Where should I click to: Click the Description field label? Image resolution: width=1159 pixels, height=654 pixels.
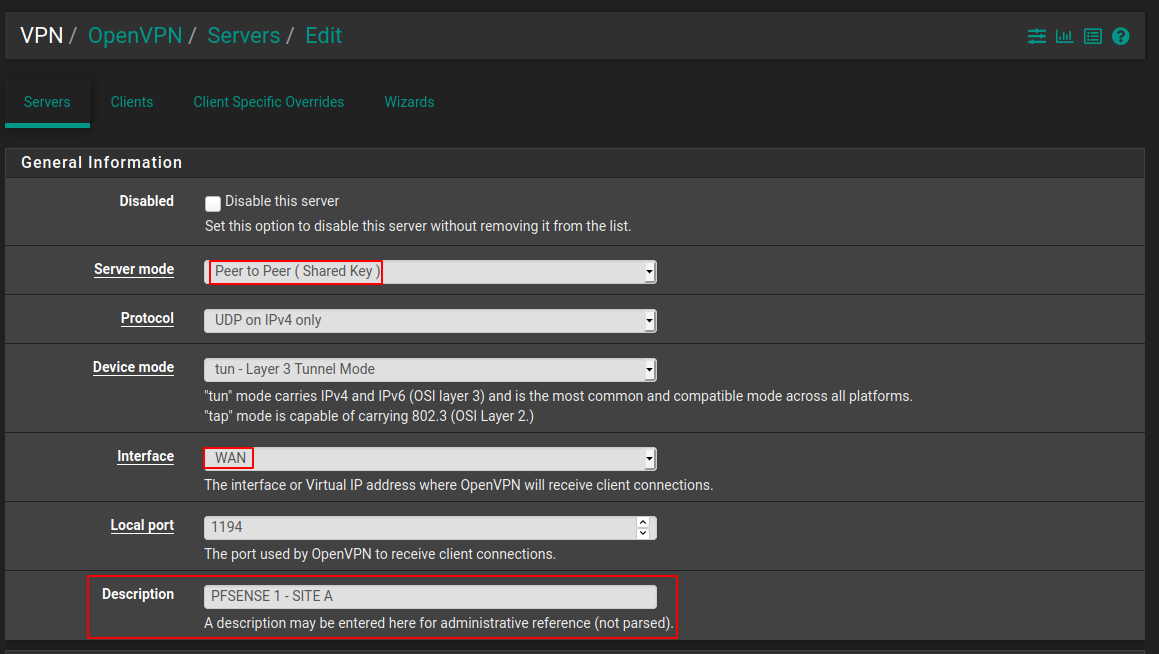(x=137, y=594)
